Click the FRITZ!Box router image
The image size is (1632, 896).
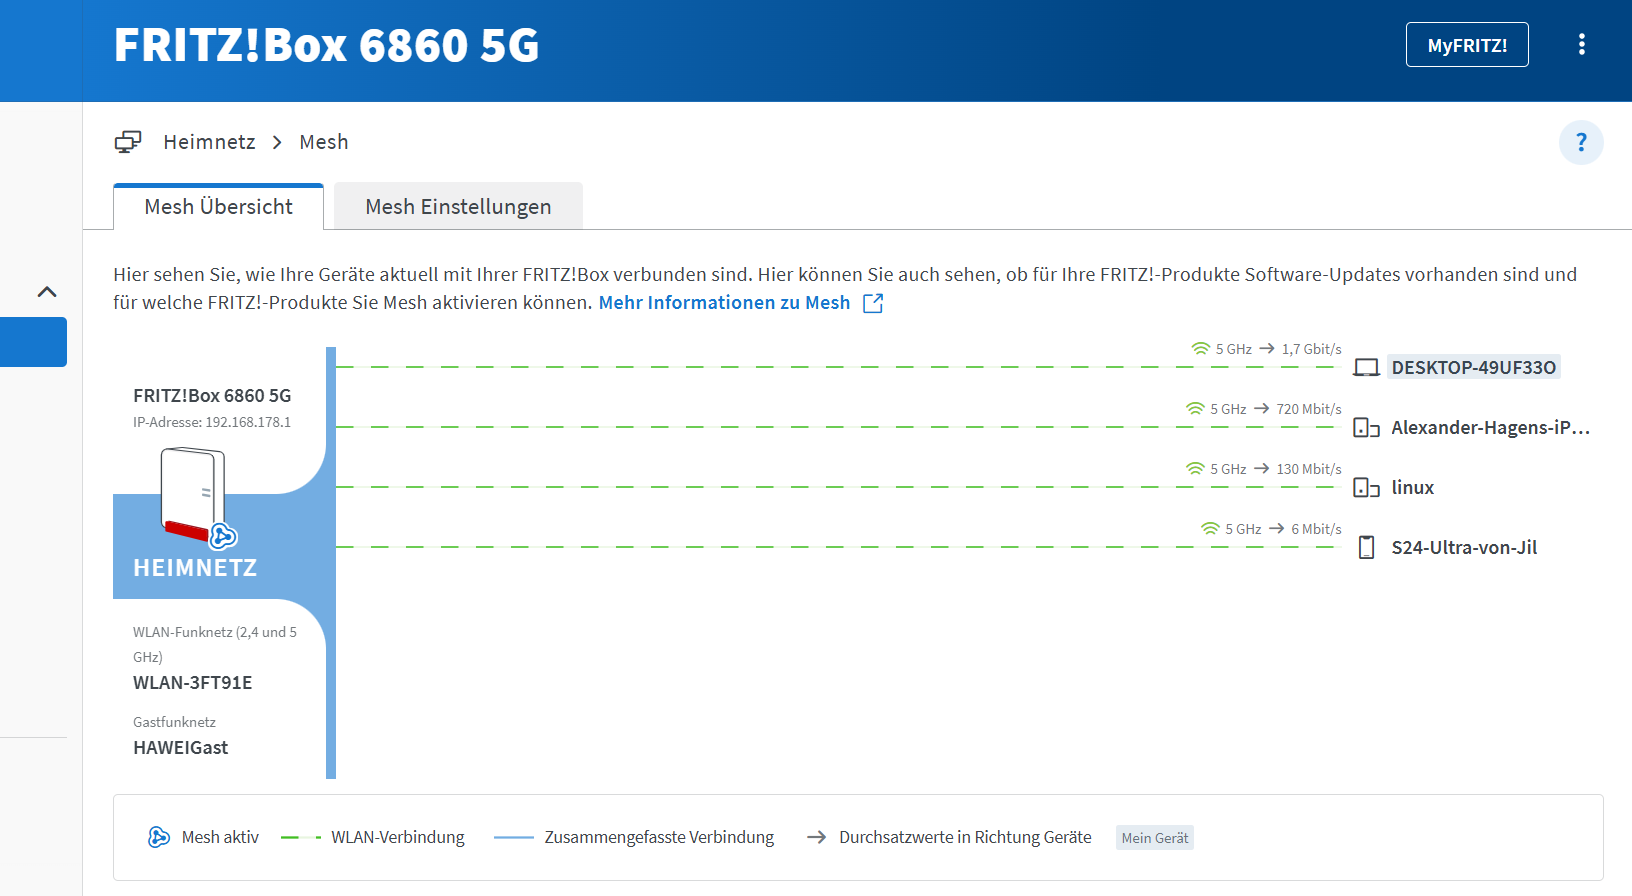click(193, 494)
